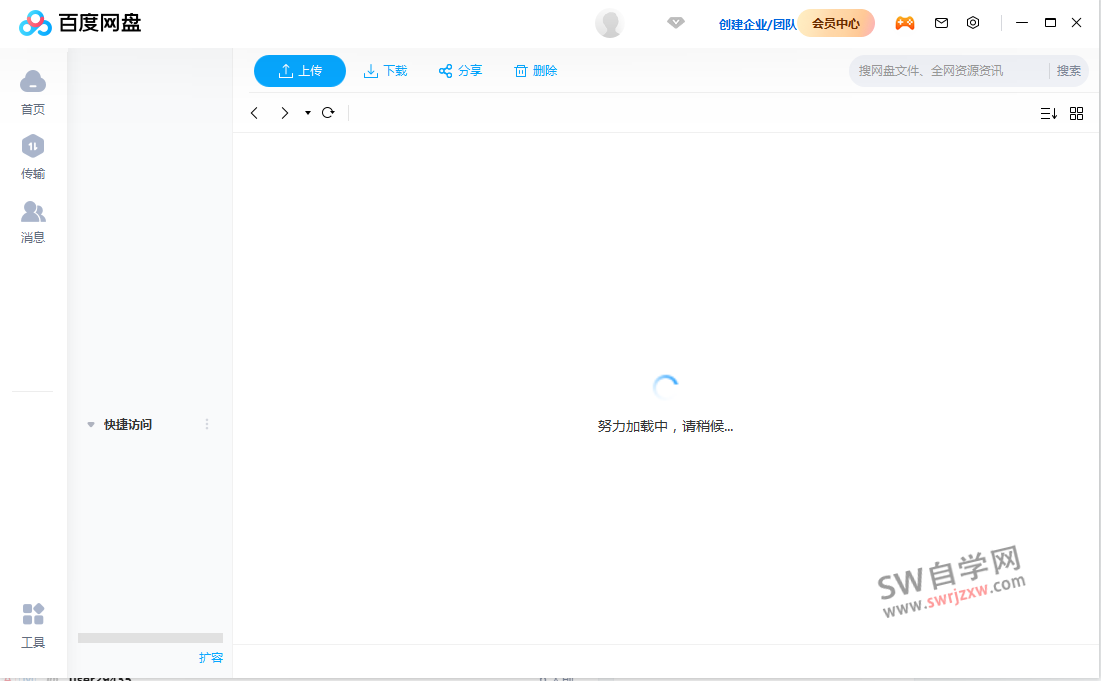This screenshot has height=681, width=1101.
Task: Go back to previous folder
Action: pos(255,113)
